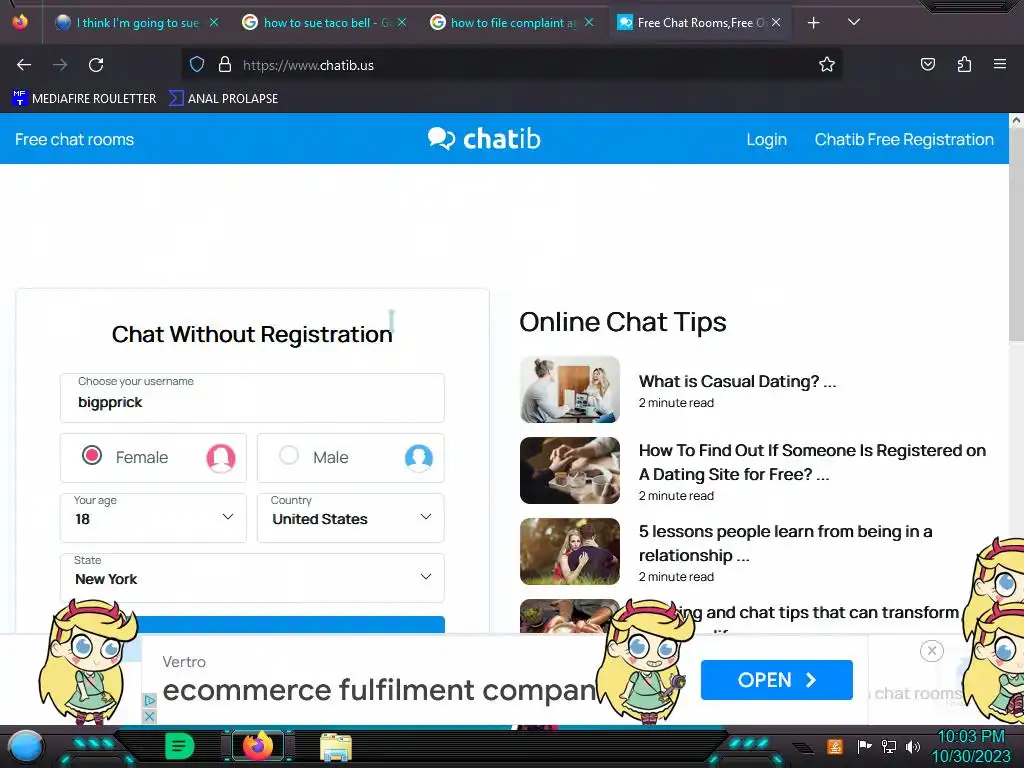This screenshot has height=768, width=1024.
Task: Click the OPEN button on the Vertro ad
Action: [x=776, y=680]
